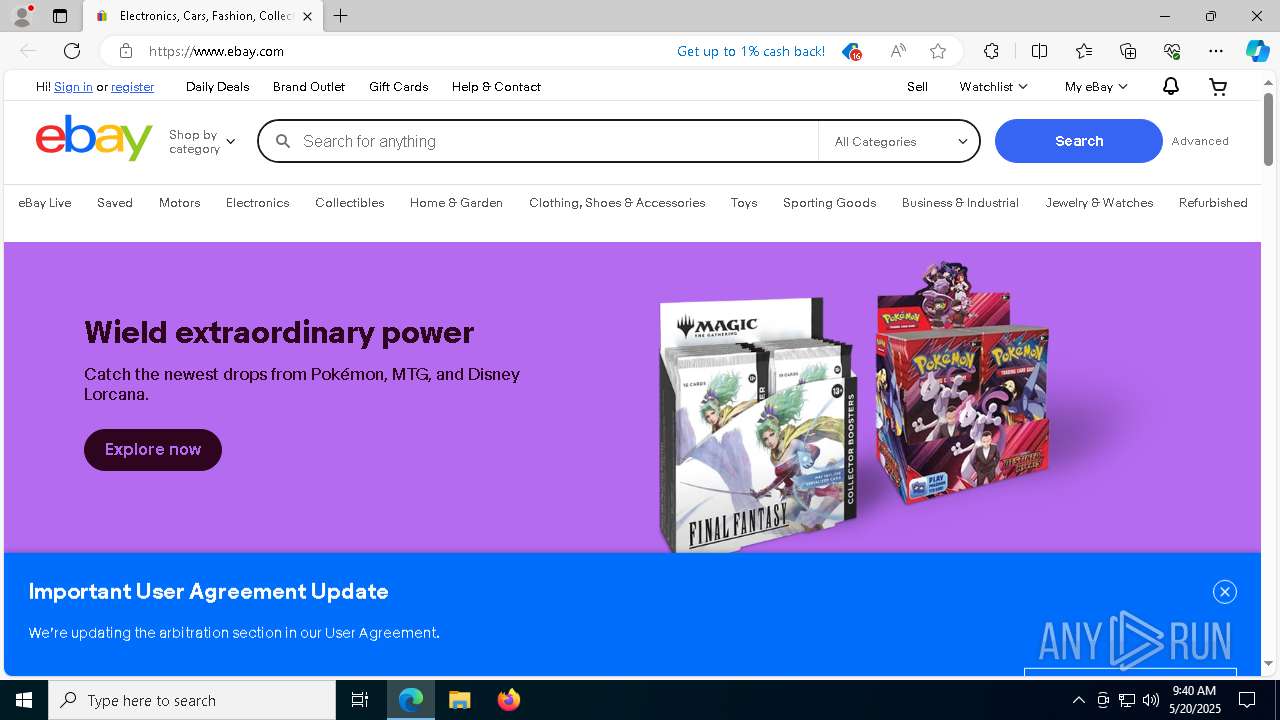Viewport: 1280px width, 720px height.
Task: Go to the eBay logo homepage
Action: (94, 138)
